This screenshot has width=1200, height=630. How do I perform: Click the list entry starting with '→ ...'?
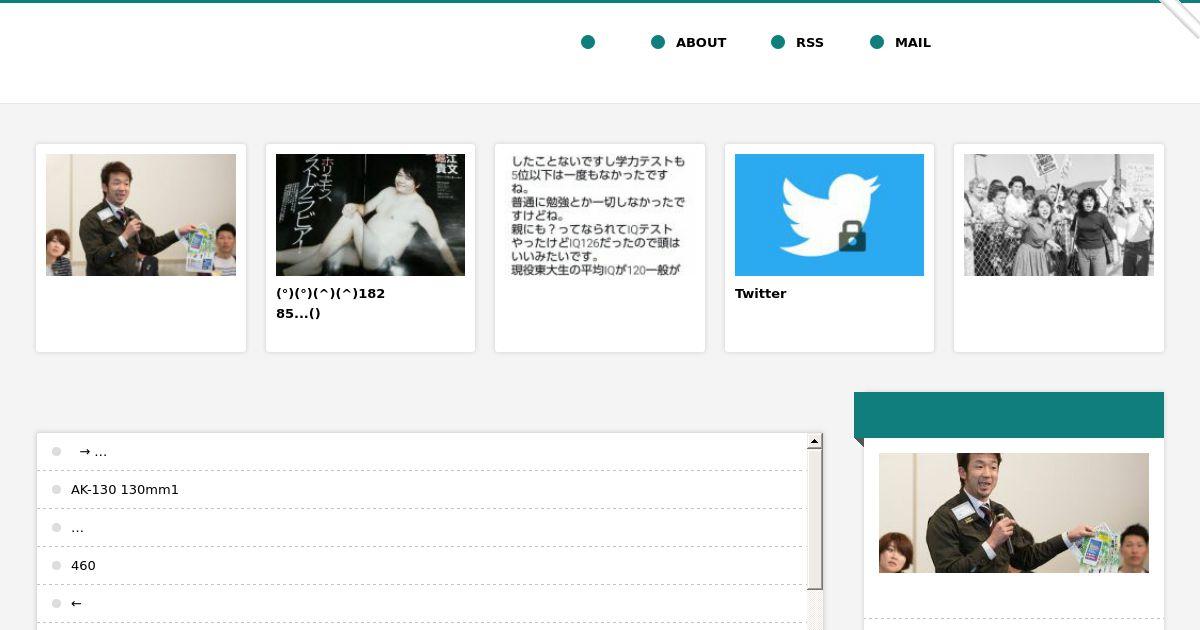[93, 451]
